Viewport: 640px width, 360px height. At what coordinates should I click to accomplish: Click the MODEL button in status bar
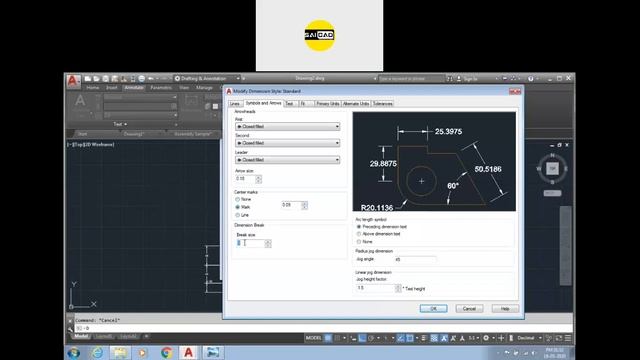313,338
